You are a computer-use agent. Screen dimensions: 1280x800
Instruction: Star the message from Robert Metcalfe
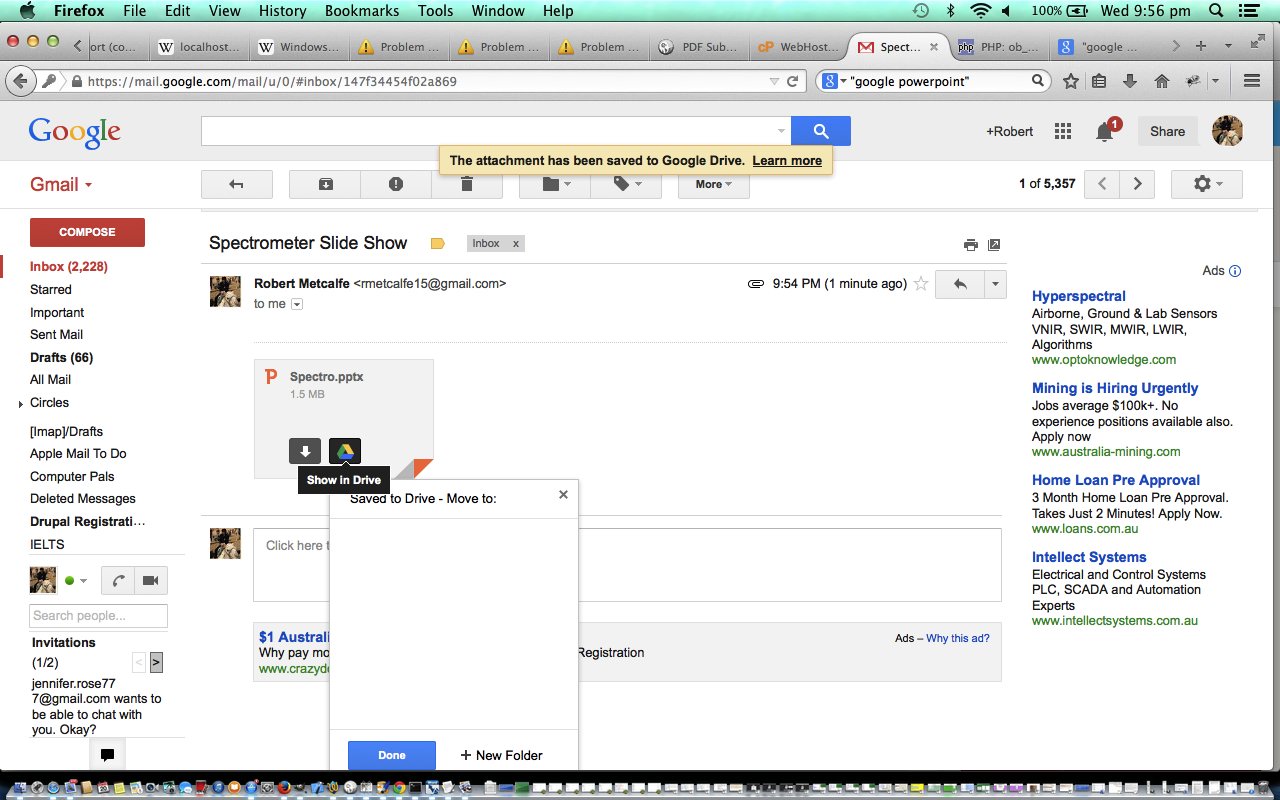921,284
